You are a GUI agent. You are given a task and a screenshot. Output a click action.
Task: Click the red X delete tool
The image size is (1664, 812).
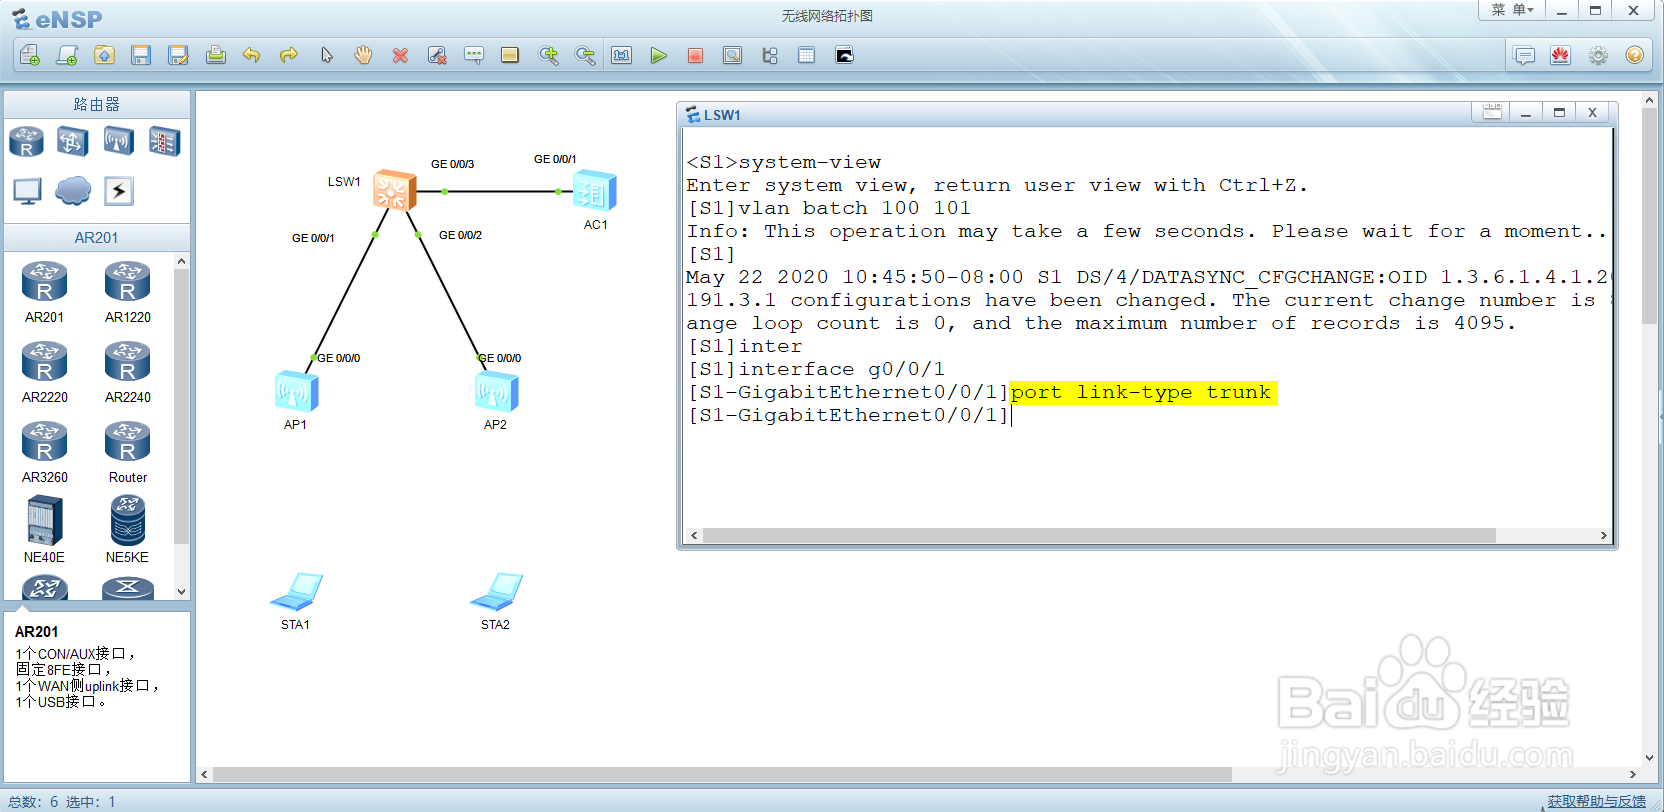coord(400,55)
